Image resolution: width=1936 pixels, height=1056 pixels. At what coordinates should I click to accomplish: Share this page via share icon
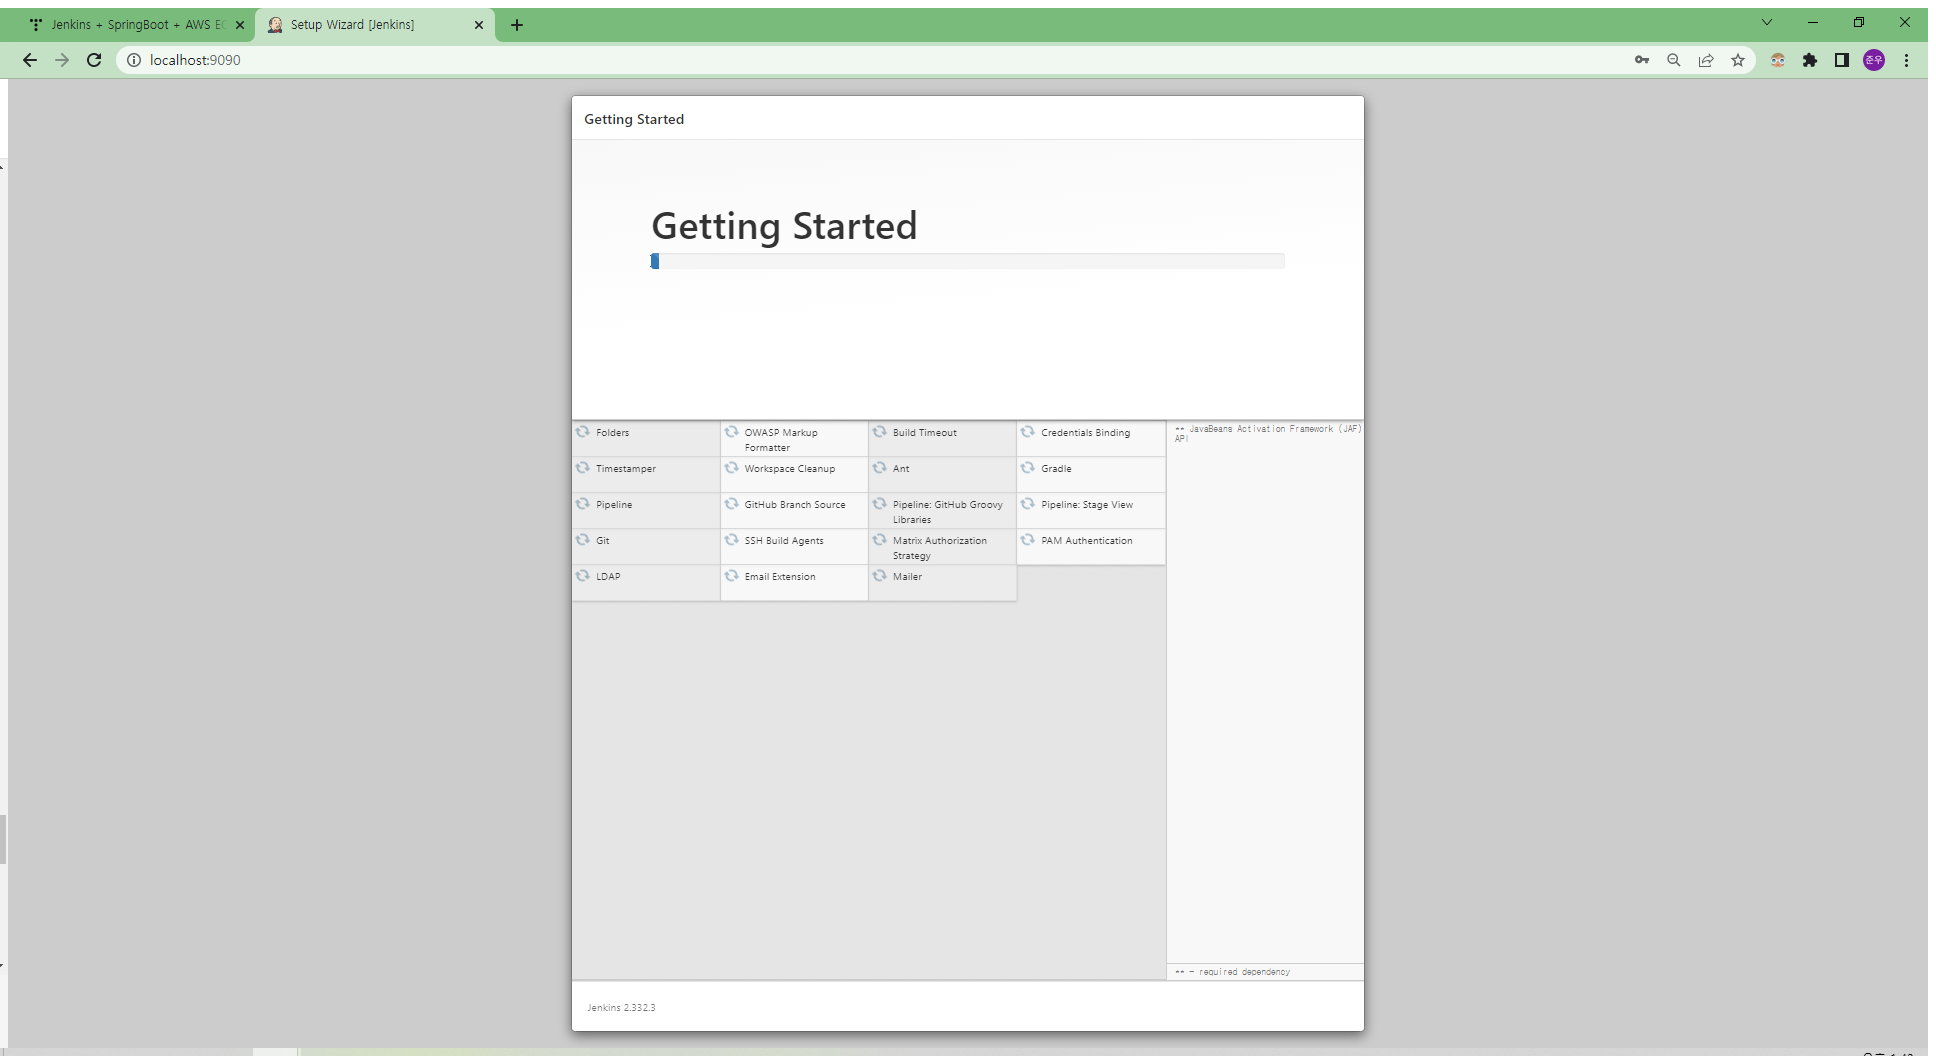point(1706,60)
